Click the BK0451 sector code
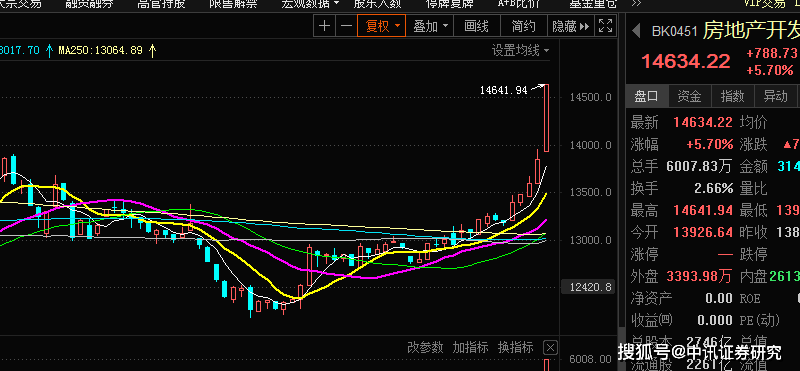Image resolution: width=800 pixels, height=371 pixels. tap(674, 32)
